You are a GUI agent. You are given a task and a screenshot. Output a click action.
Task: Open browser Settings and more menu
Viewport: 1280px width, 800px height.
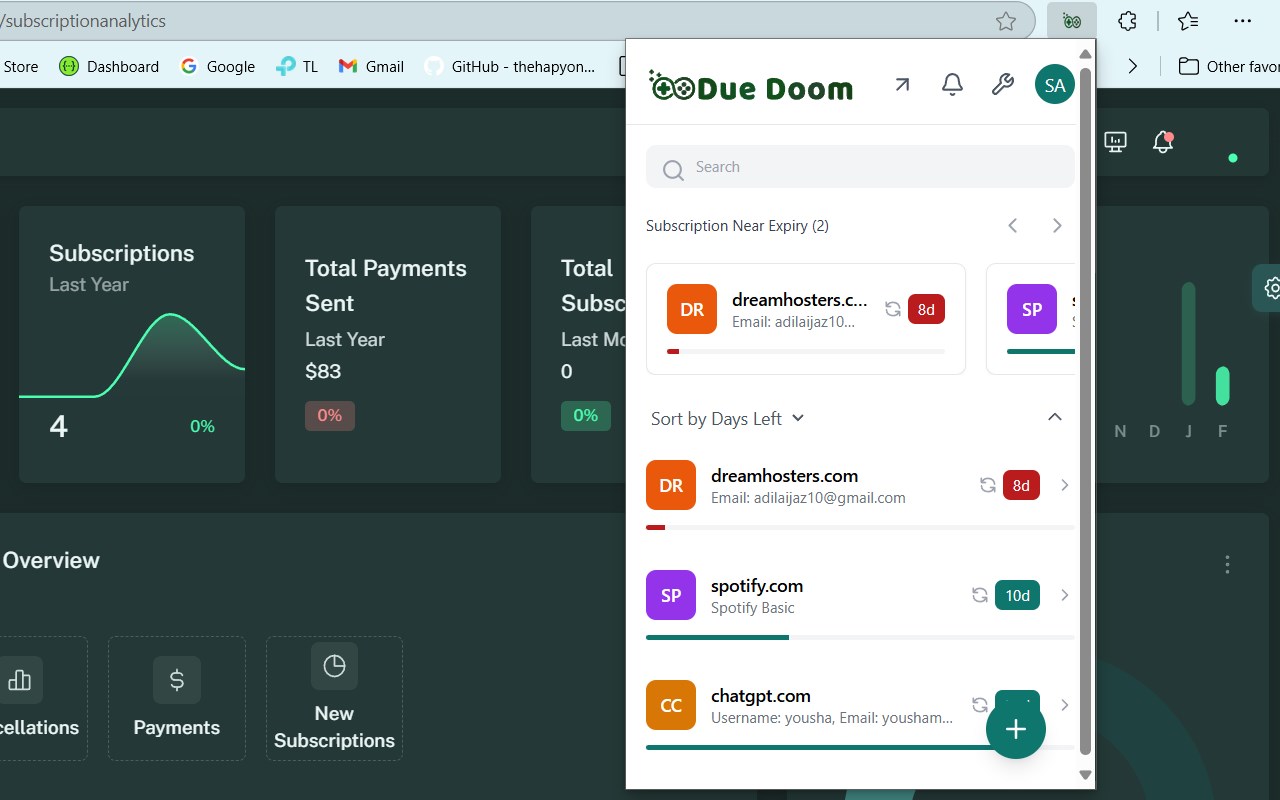(x=1243, y=21)
